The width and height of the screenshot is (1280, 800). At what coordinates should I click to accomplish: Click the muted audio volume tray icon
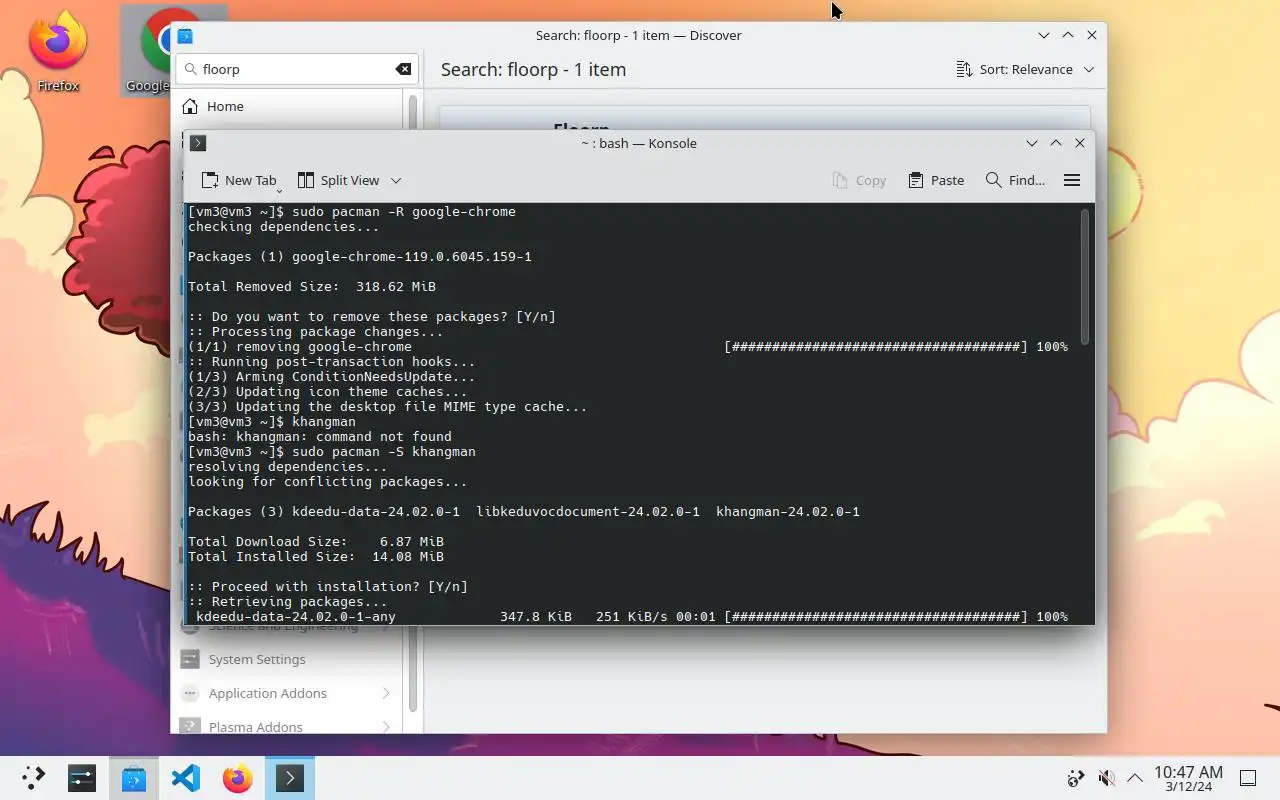1106,778
